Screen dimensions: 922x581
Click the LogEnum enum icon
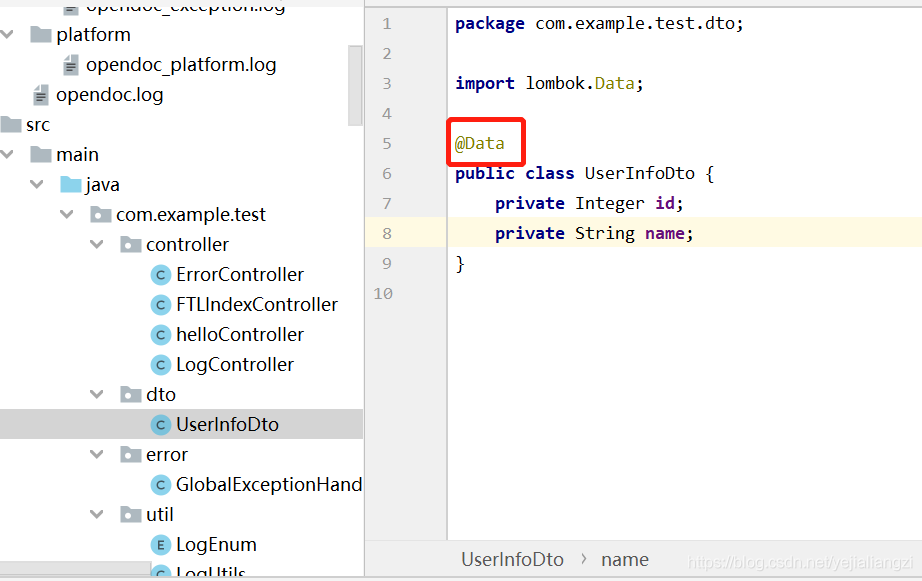coord(161,545)
